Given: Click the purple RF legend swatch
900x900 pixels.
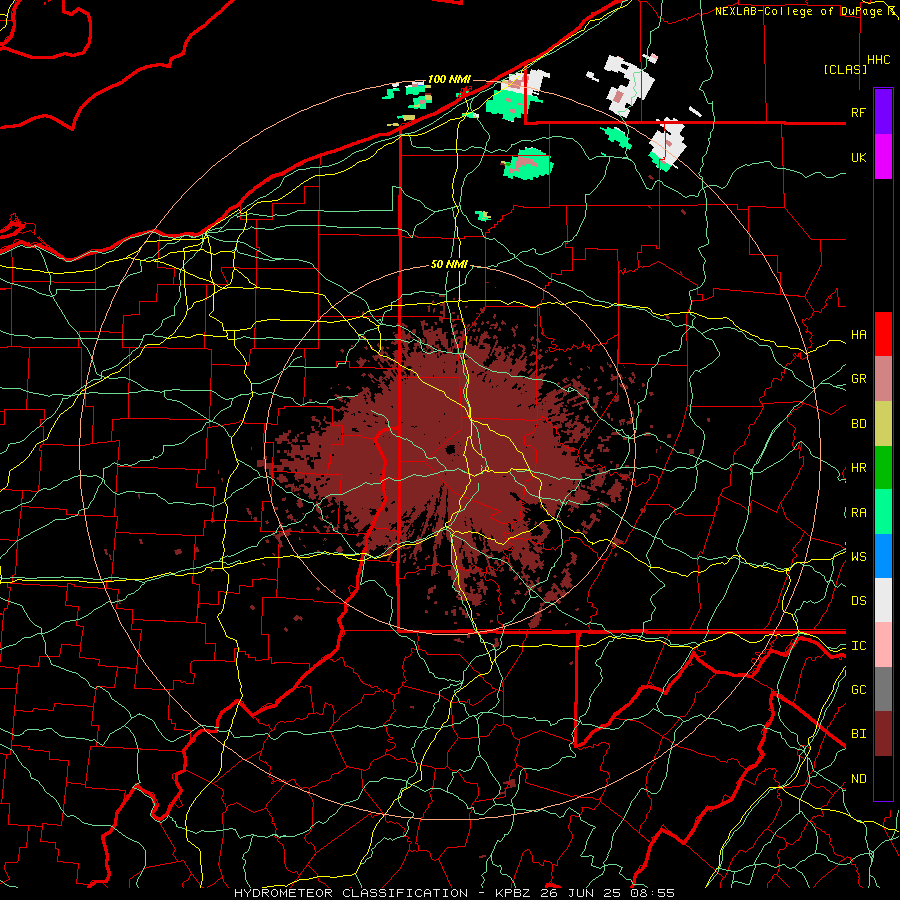Looking at the screenshot, I should click(883, 112).
